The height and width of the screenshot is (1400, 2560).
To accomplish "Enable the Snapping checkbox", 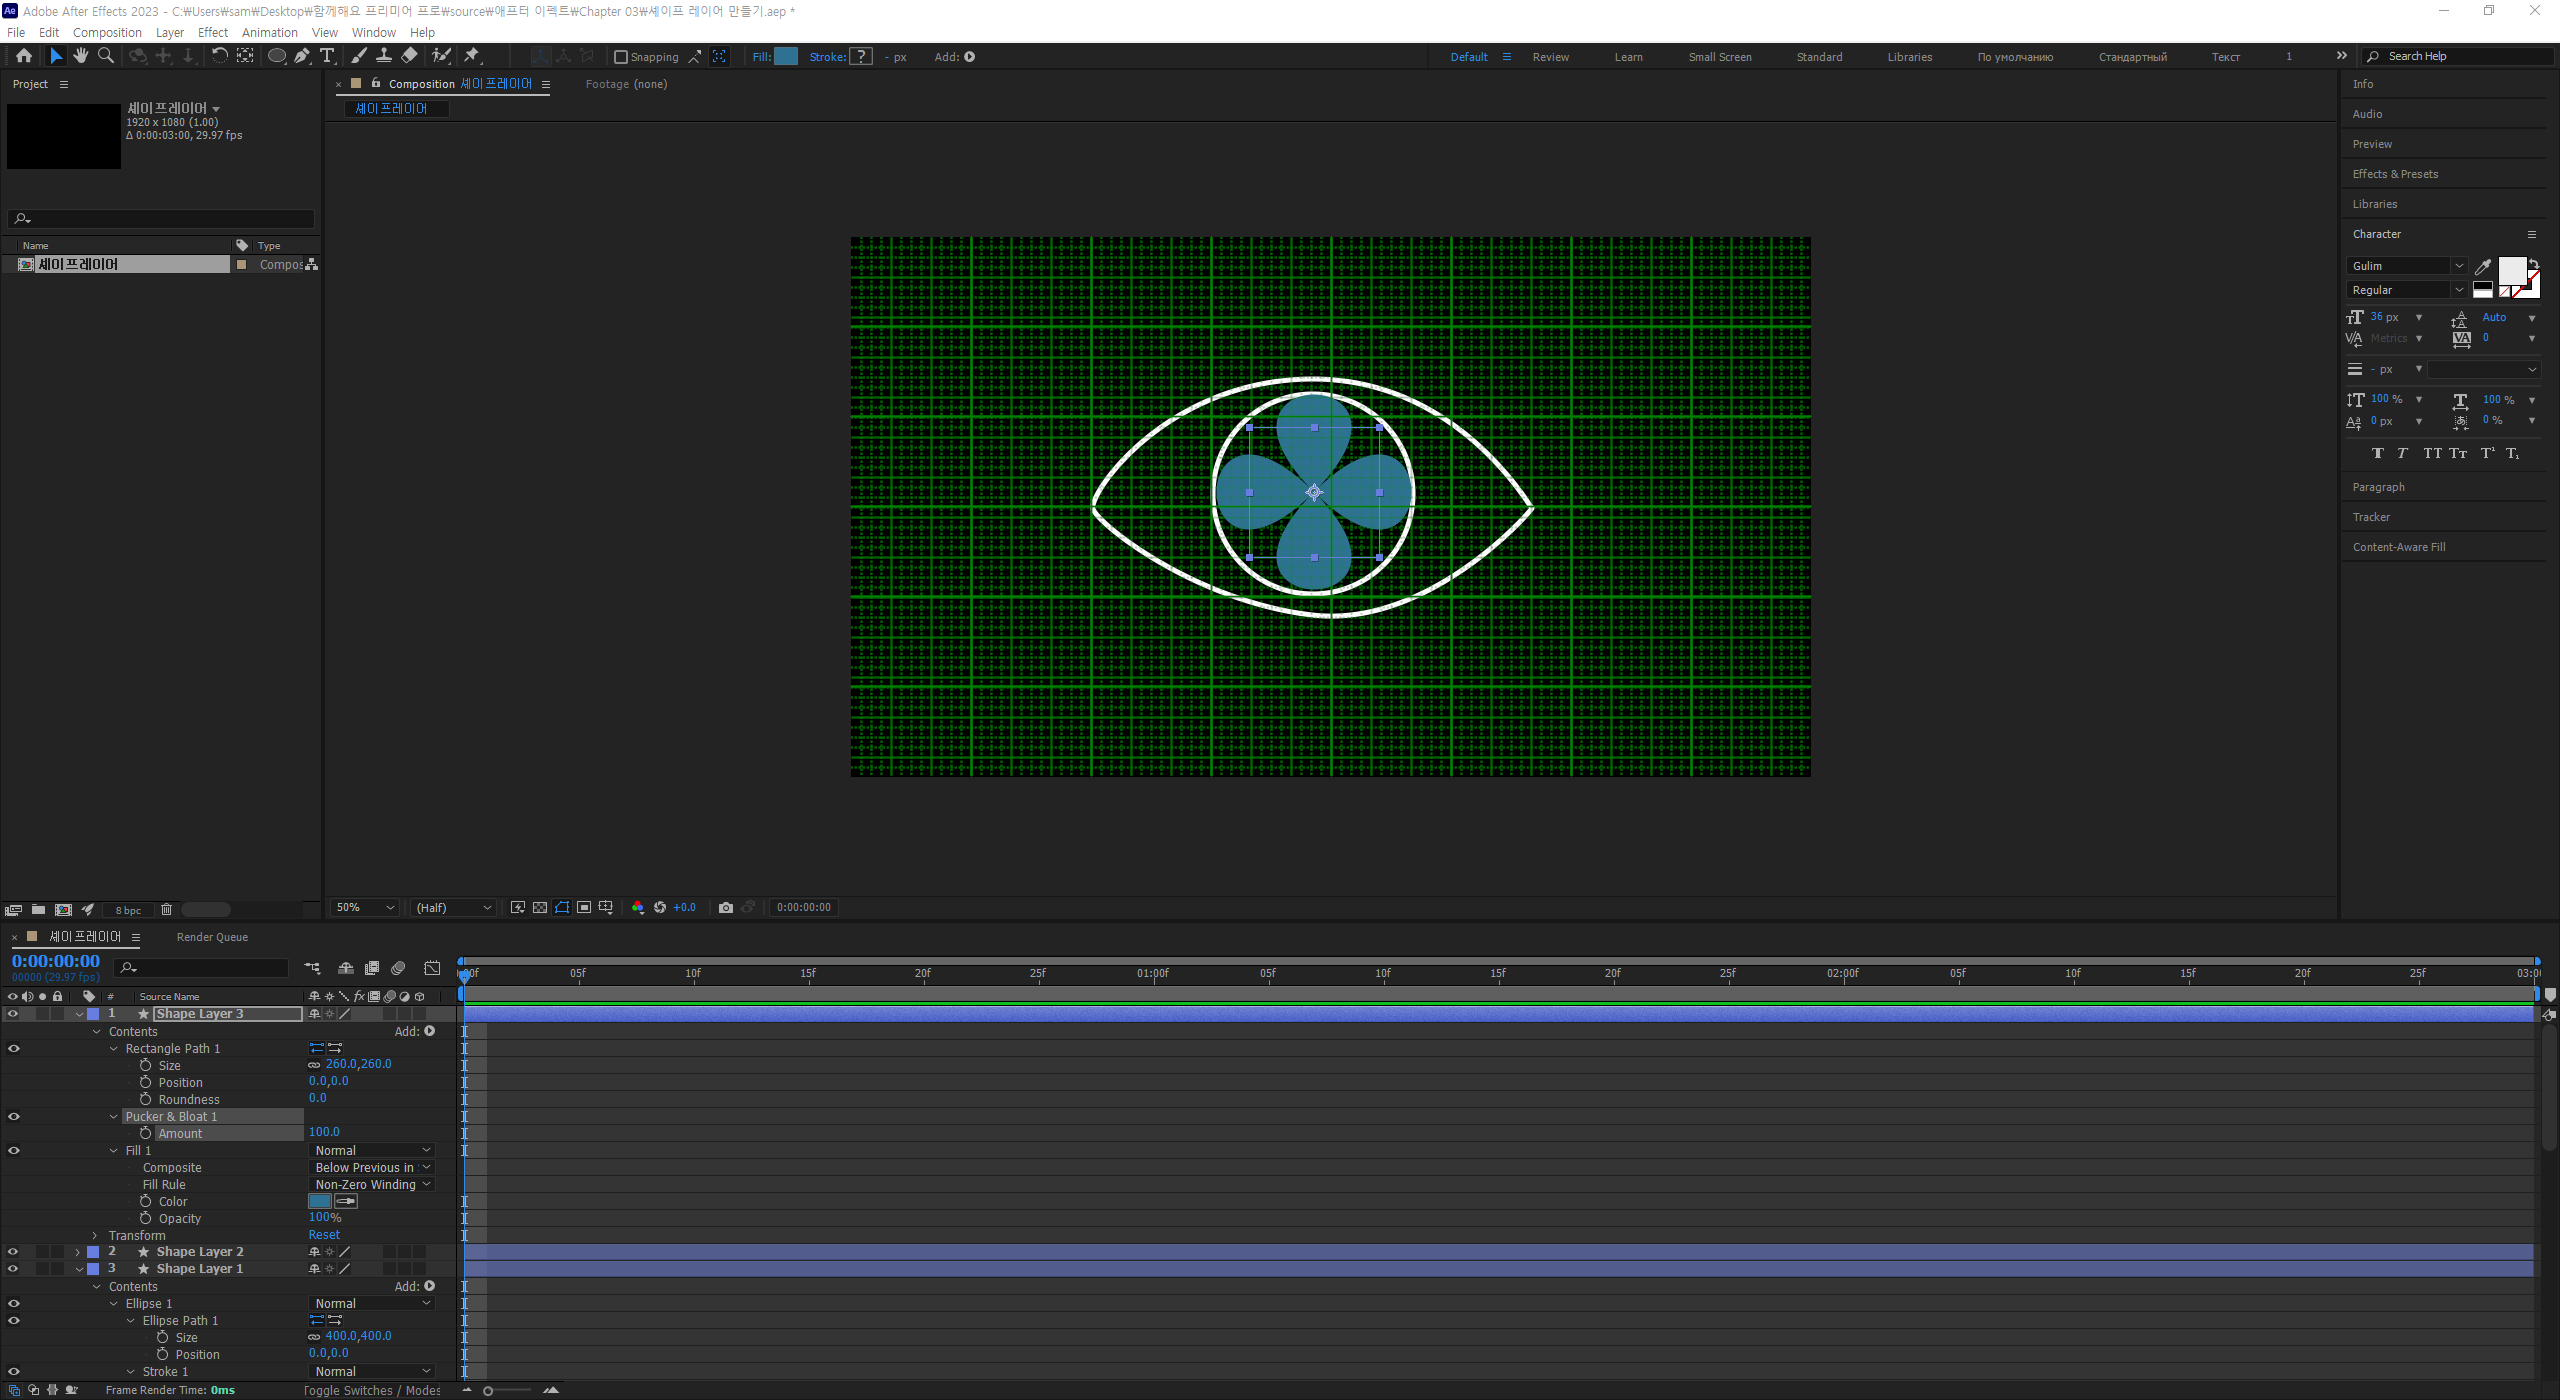I will pos(621,57).
